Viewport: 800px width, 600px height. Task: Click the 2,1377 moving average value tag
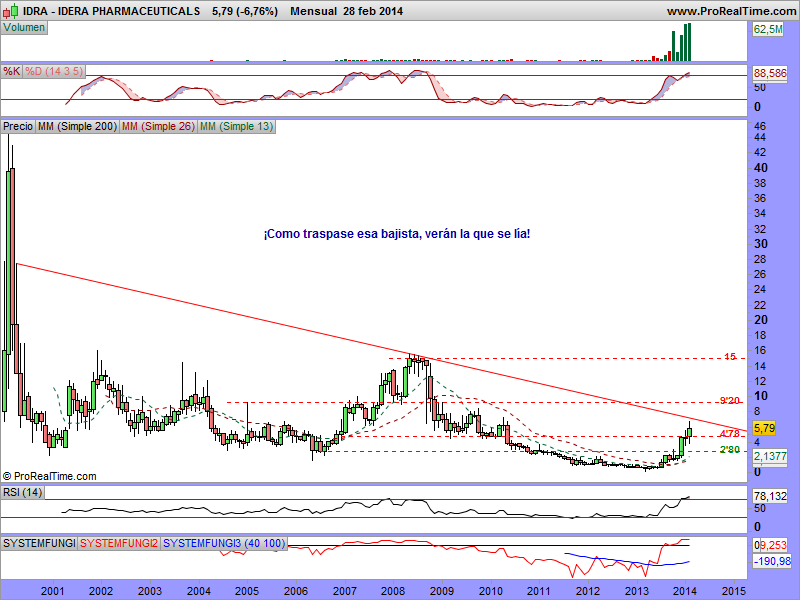pos(770,456)
